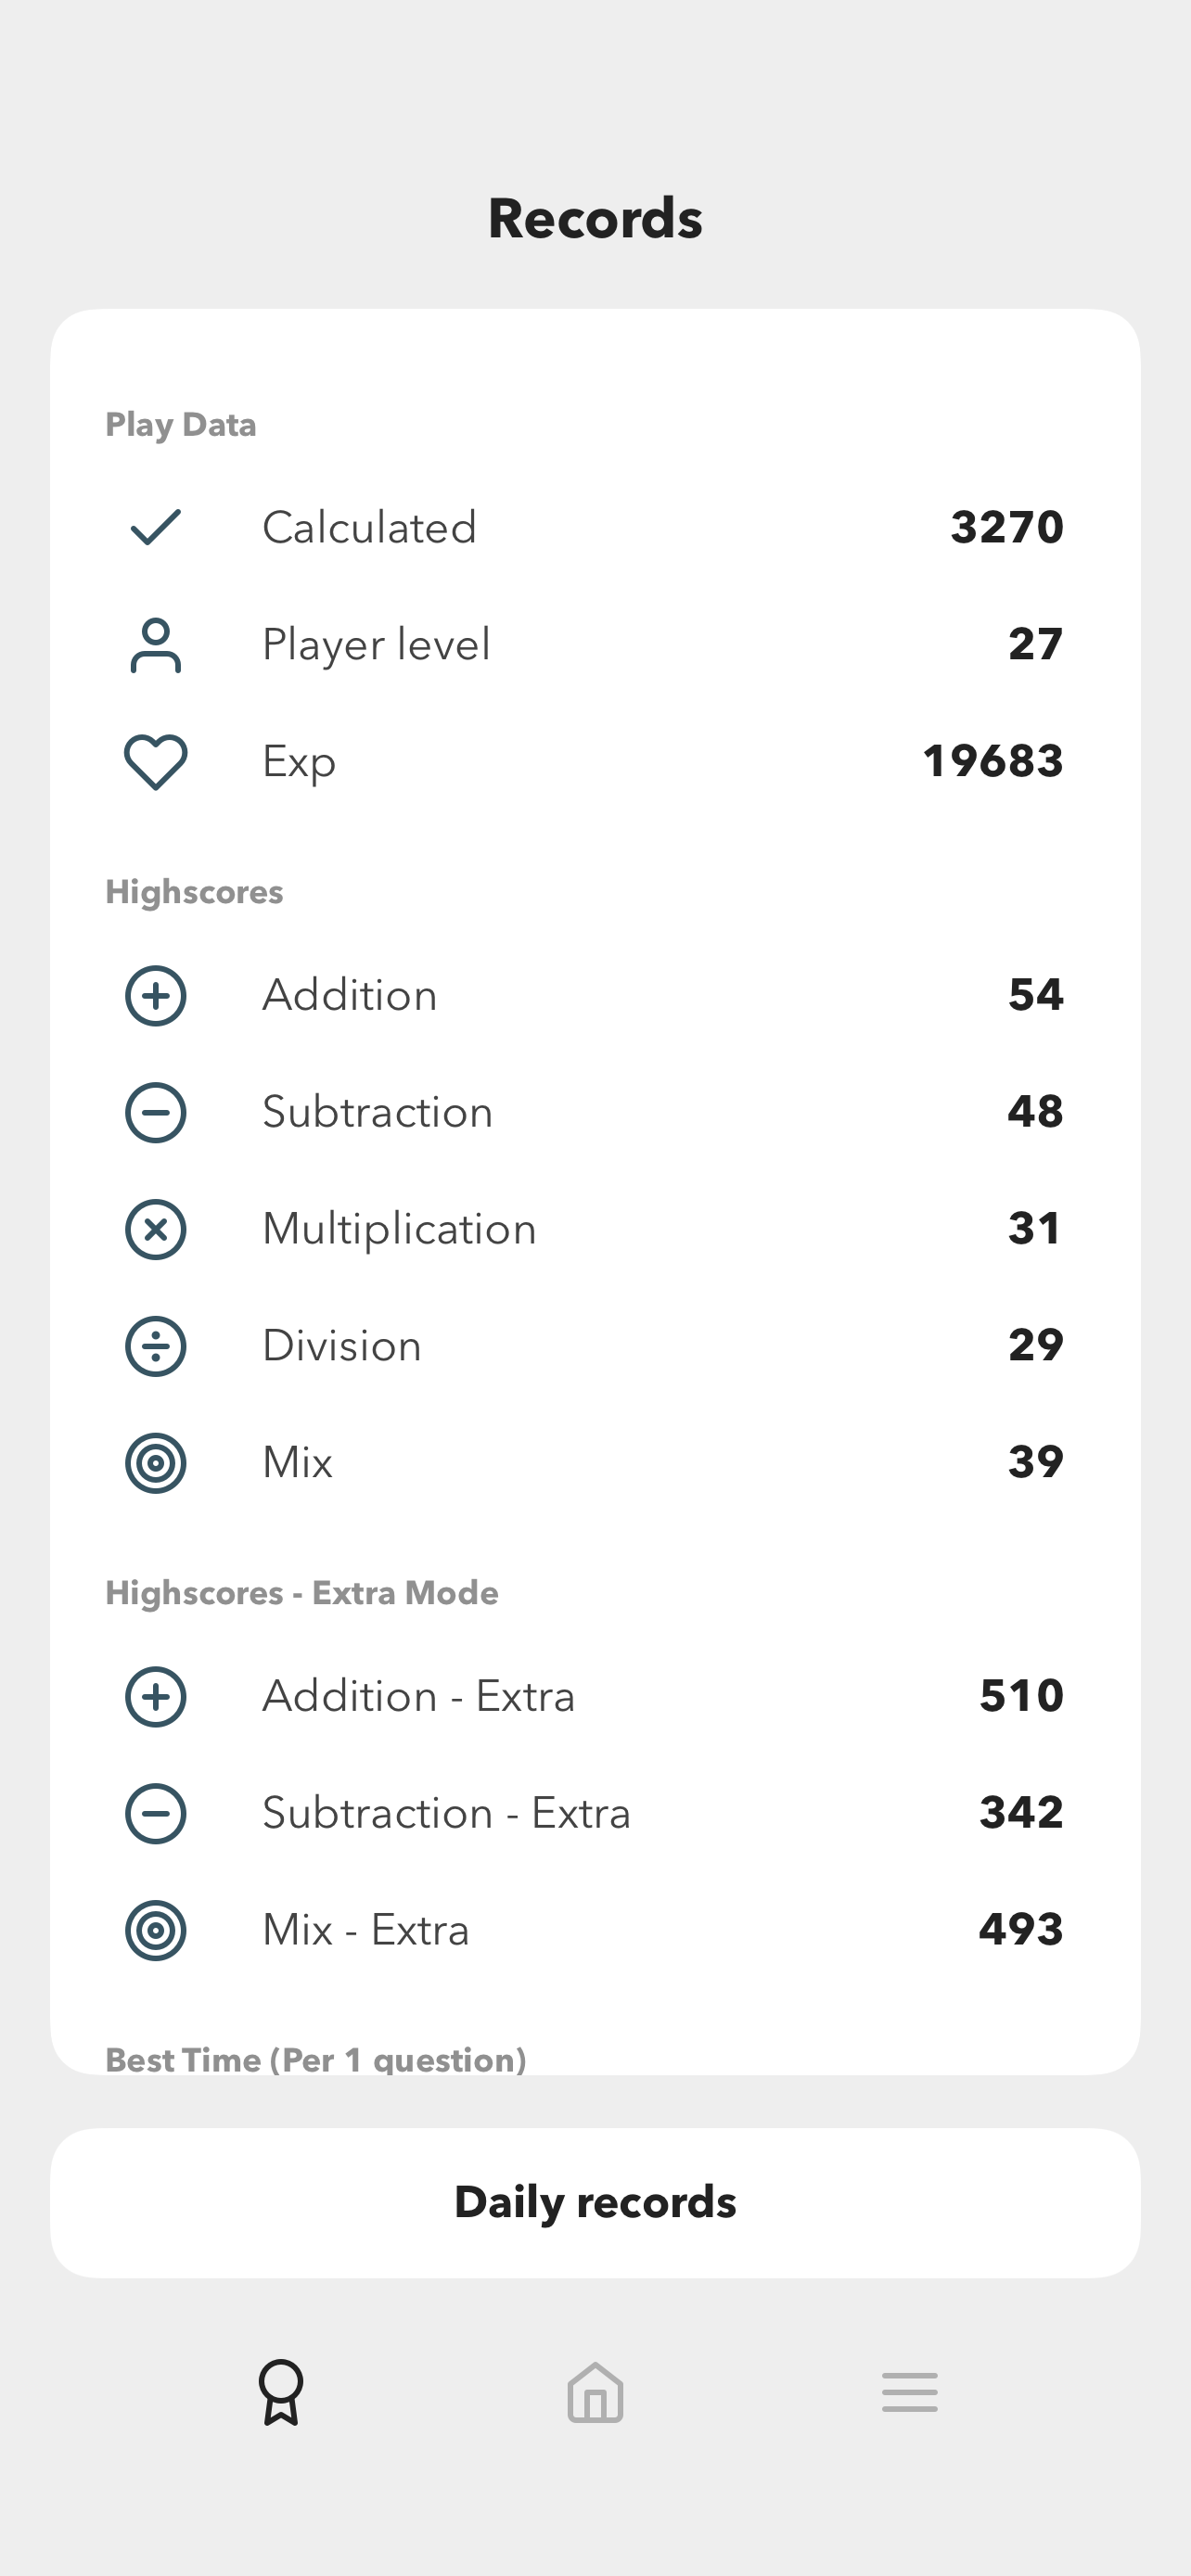Viewport: 1191px width, 2576px height.
Task: Tap the Addition - Extra score 510
Action: pyautogui.click(x=1021, y=1696)
